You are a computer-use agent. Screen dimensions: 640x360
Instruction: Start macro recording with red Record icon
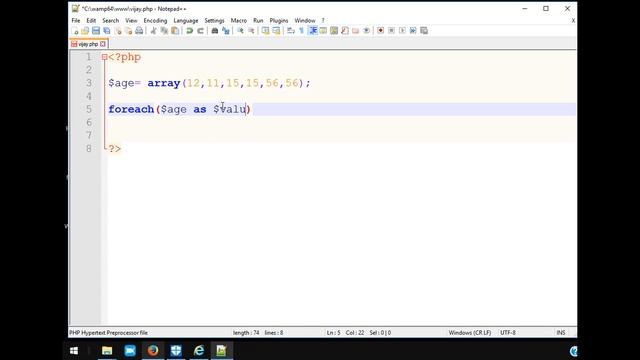point(380,31)
